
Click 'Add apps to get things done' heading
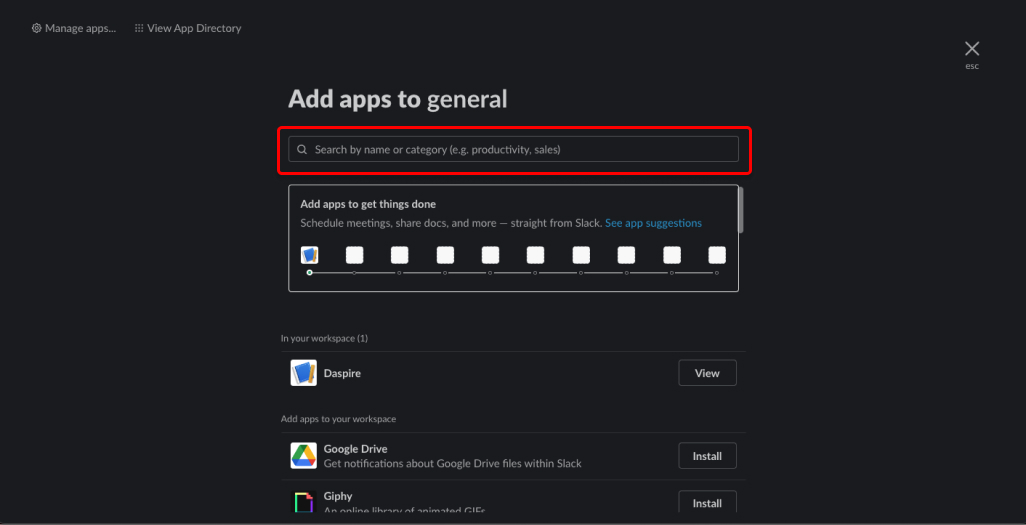click(368, 204)
